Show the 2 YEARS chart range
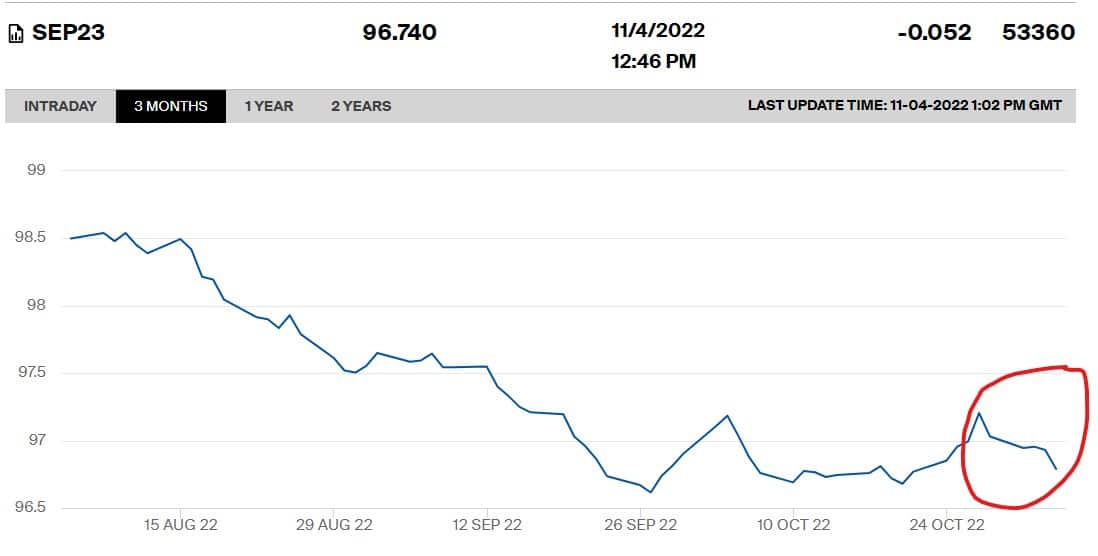 (x=361, y=106)
